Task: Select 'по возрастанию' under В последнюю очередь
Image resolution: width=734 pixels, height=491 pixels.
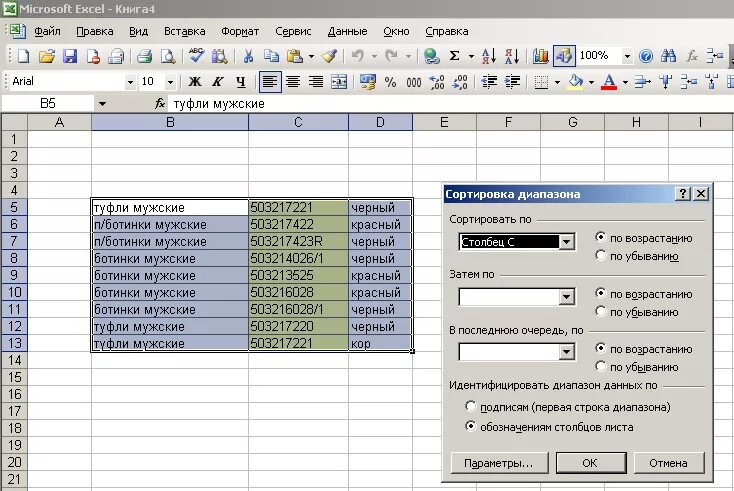Action: tap(601, 348)
